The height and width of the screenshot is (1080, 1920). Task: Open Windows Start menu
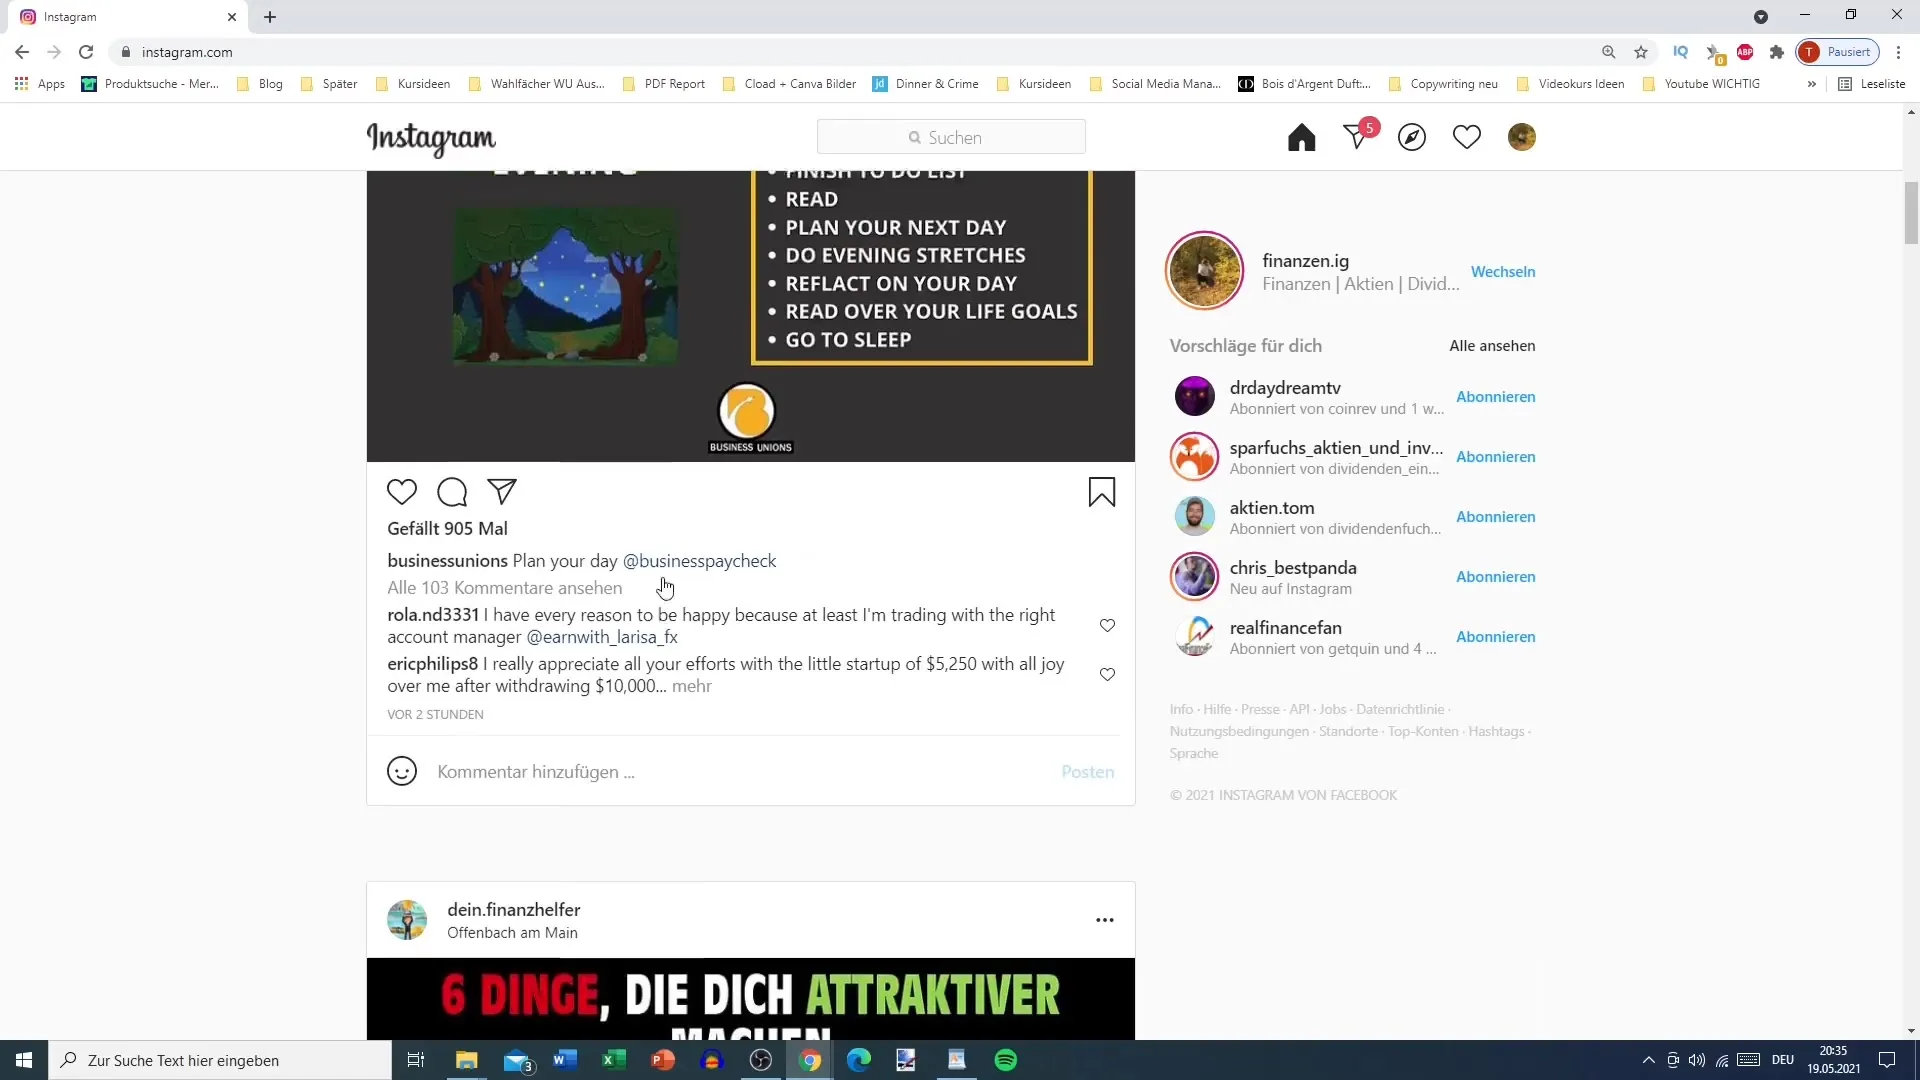pyautogui.click(x=24, y=1060)
